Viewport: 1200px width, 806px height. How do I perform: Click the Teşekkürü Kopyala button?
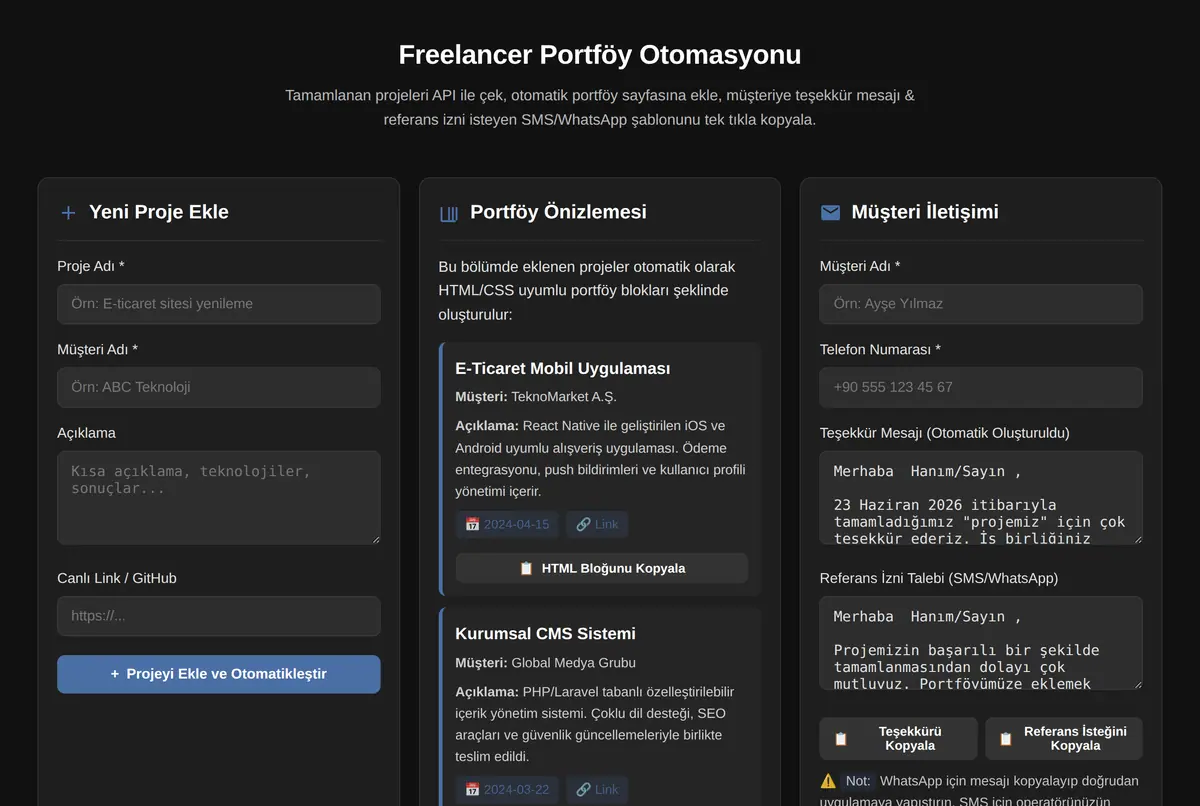898,739
